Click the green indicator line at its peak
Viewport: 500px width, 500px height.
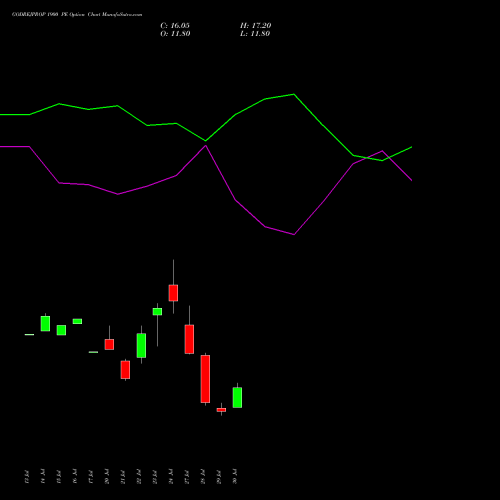pyautogui.click(x=294, y=94)
